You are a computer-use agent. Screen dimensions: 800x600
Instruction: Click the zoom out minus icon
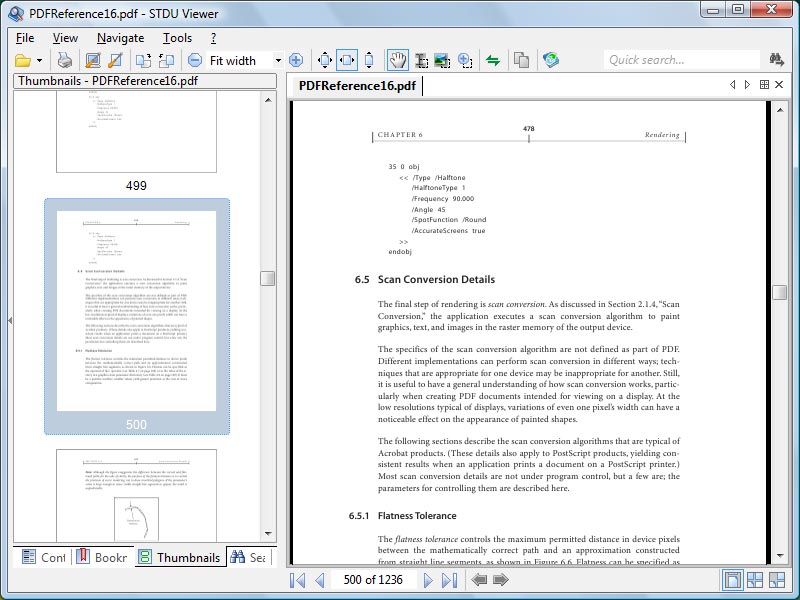tap(194, 60)
